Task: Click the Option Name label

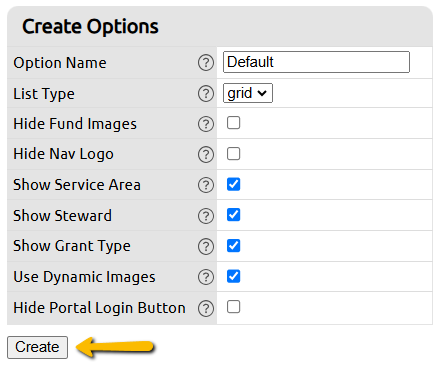Action: 60,63
